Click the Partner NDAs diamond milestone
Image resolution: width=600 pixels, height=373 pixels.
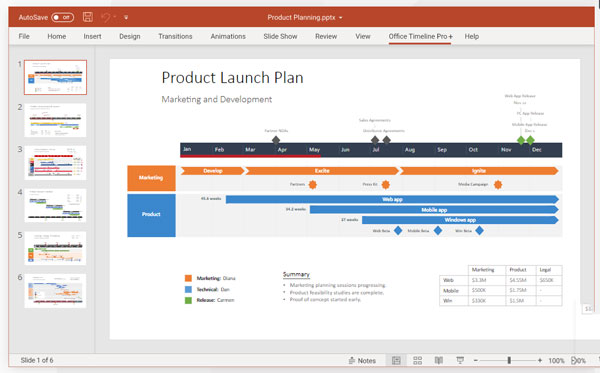(x=276, y=140)
